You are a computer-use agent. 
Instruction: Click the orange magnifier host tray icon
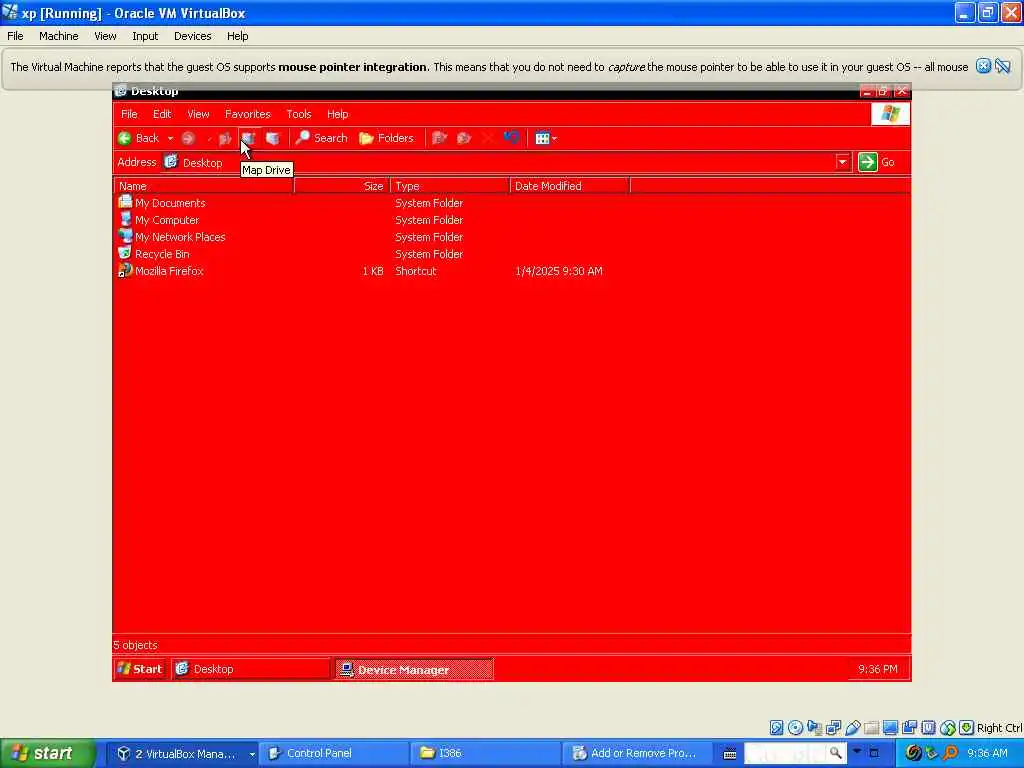pyautogui.click(x=950, y=753)
